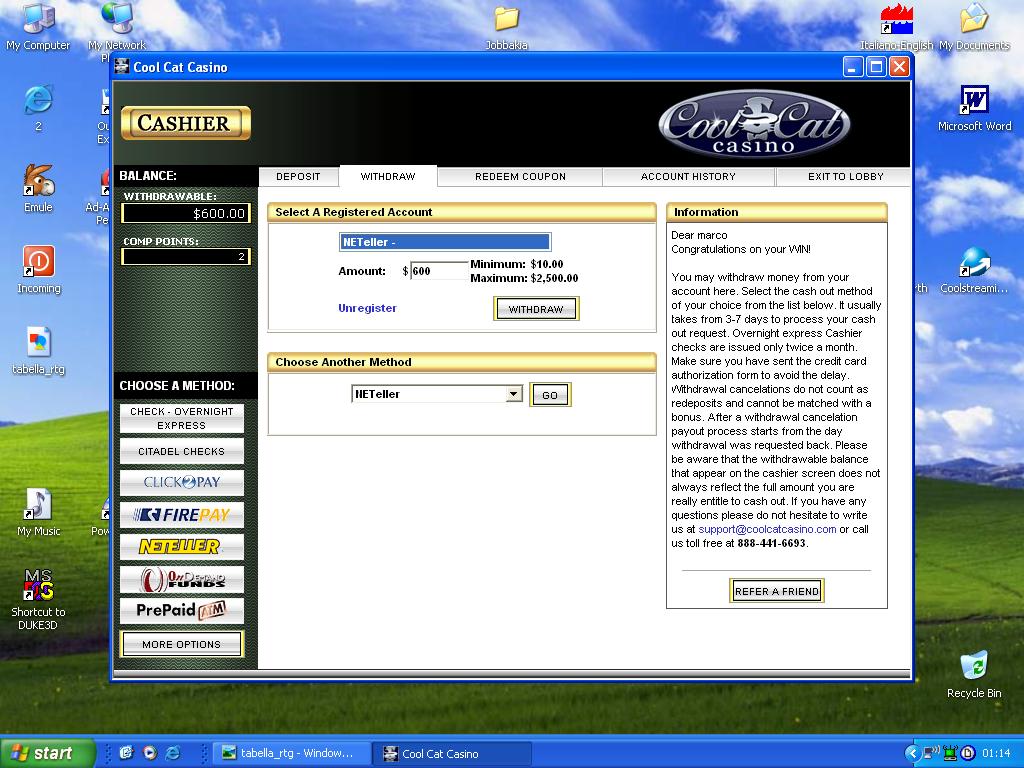Select the NETeller registered account entry
The height and width of the screenshot is (768, 1024).
click(445, 242)
